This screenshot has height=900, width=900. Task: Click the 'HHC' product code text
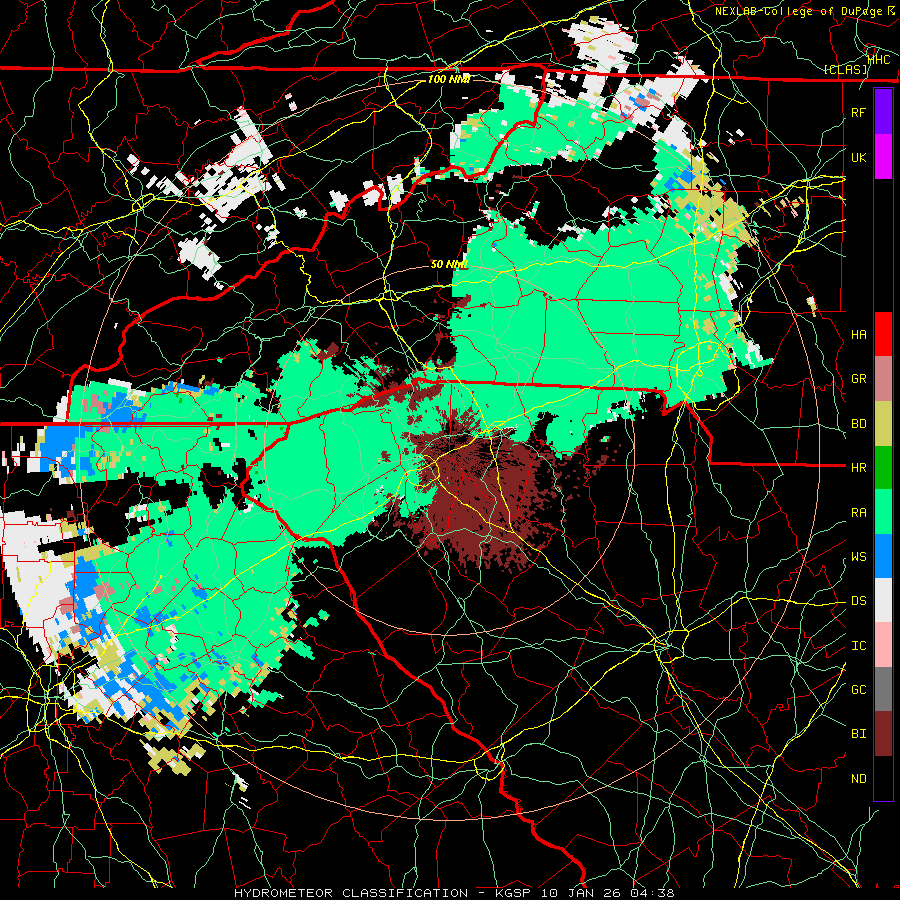[x=879, y=60]
